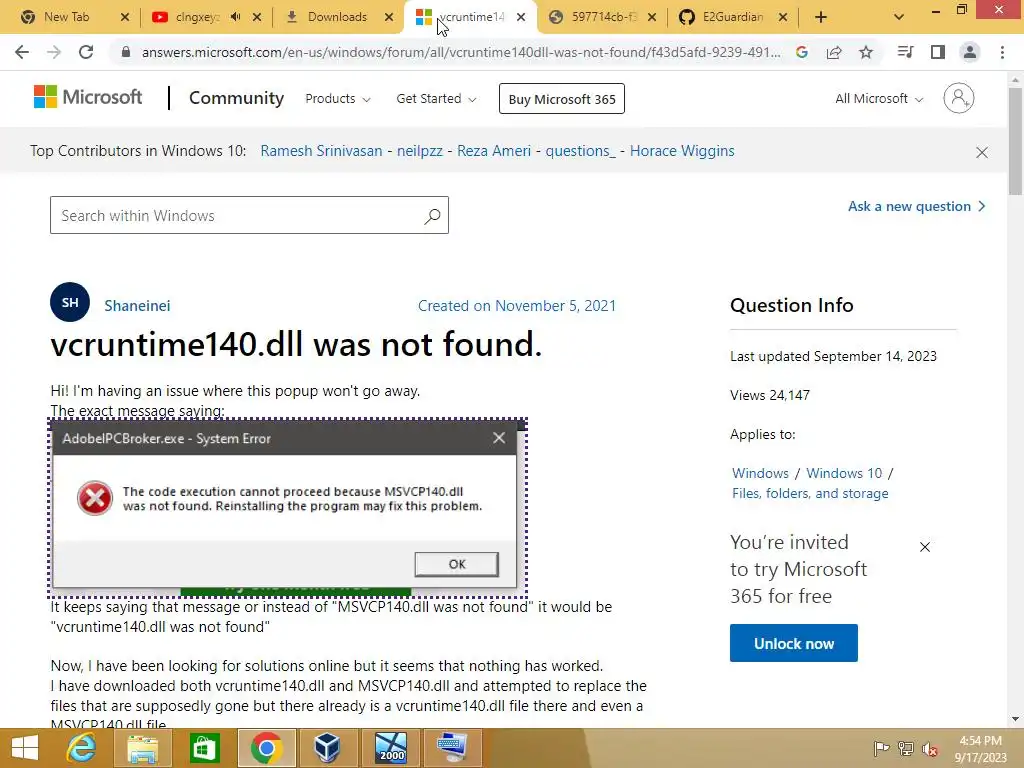Viewport: 1024px width, 768px height.
Task: Switch to the New Tab tab
Action: coord(67,17)
